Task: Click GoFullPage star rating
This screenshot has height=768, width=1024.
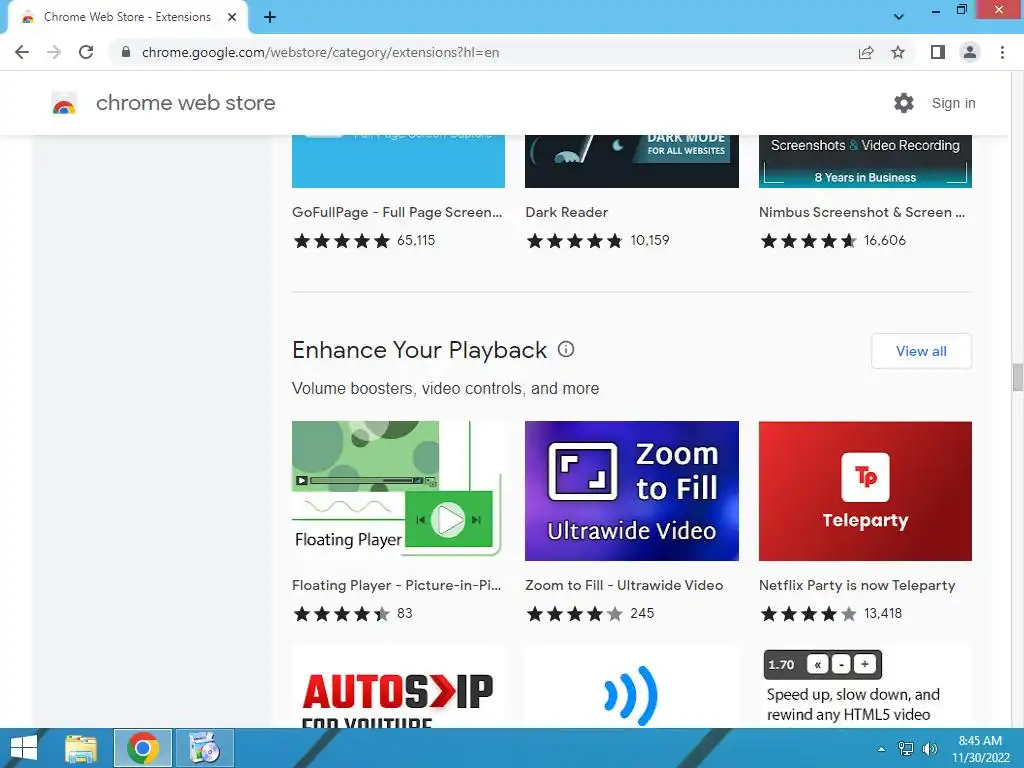Action: (x=342, y=241)
